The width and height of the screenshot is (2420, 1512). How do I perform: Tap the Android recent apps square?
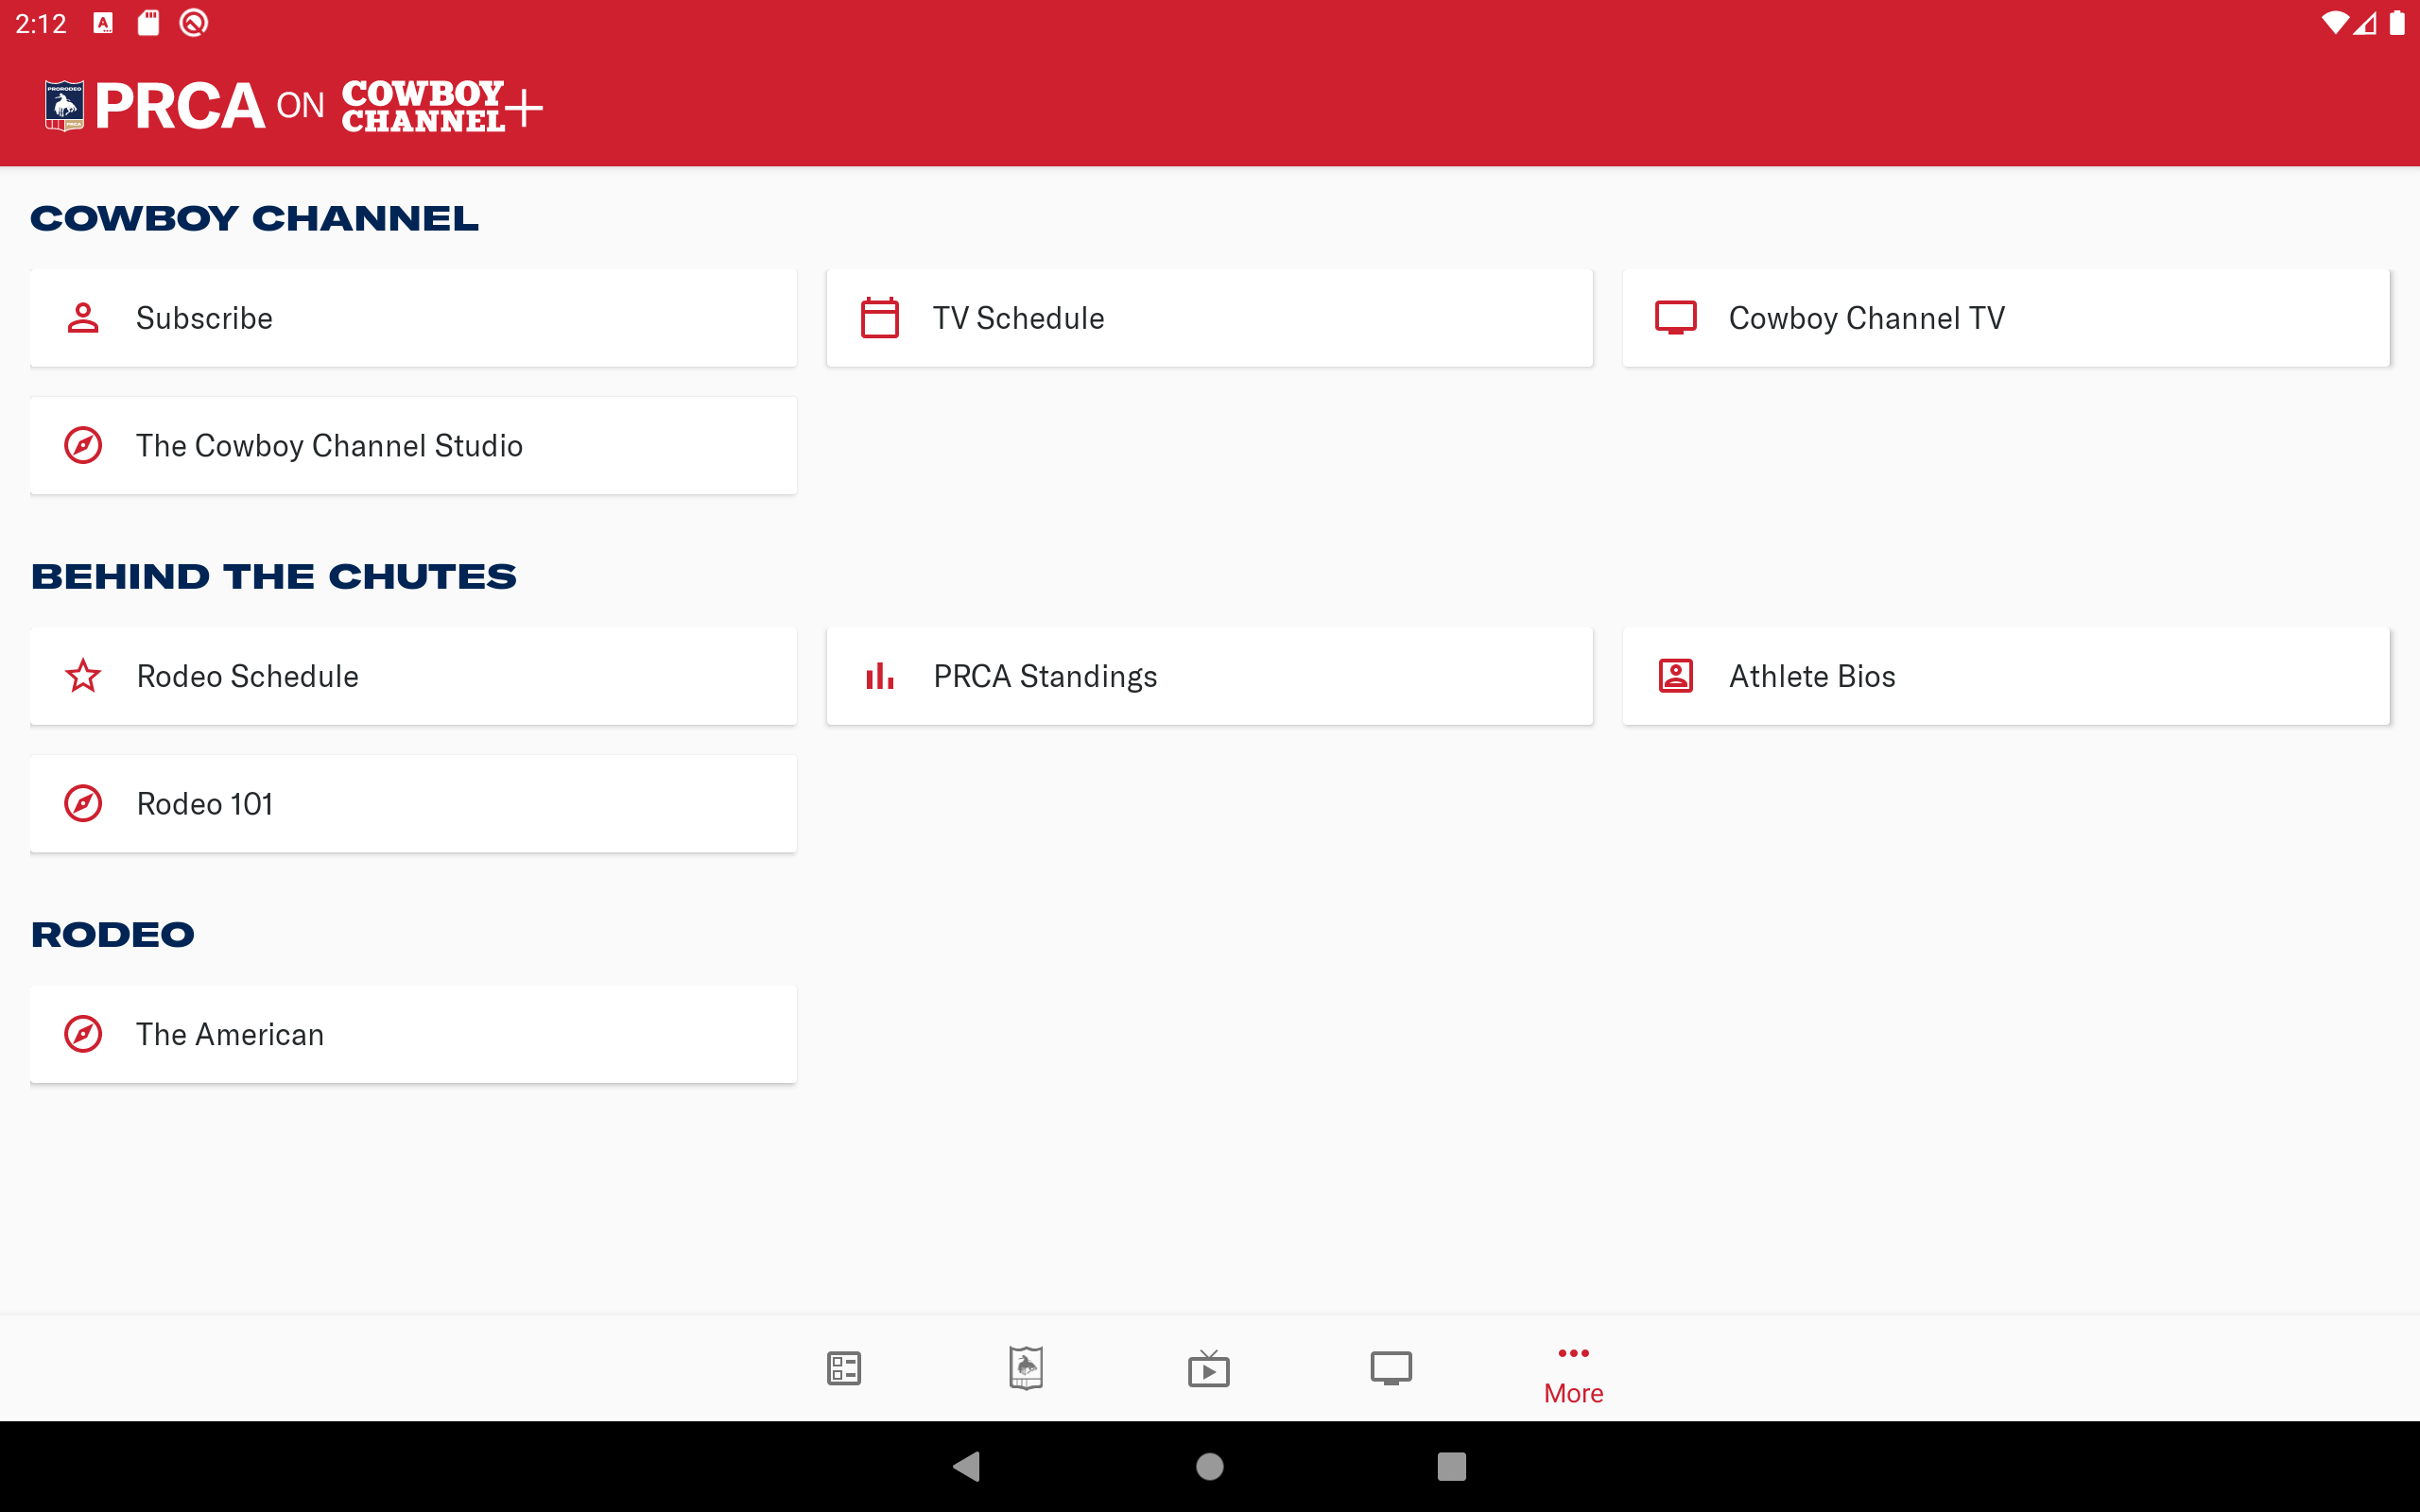(1451, 1466)
